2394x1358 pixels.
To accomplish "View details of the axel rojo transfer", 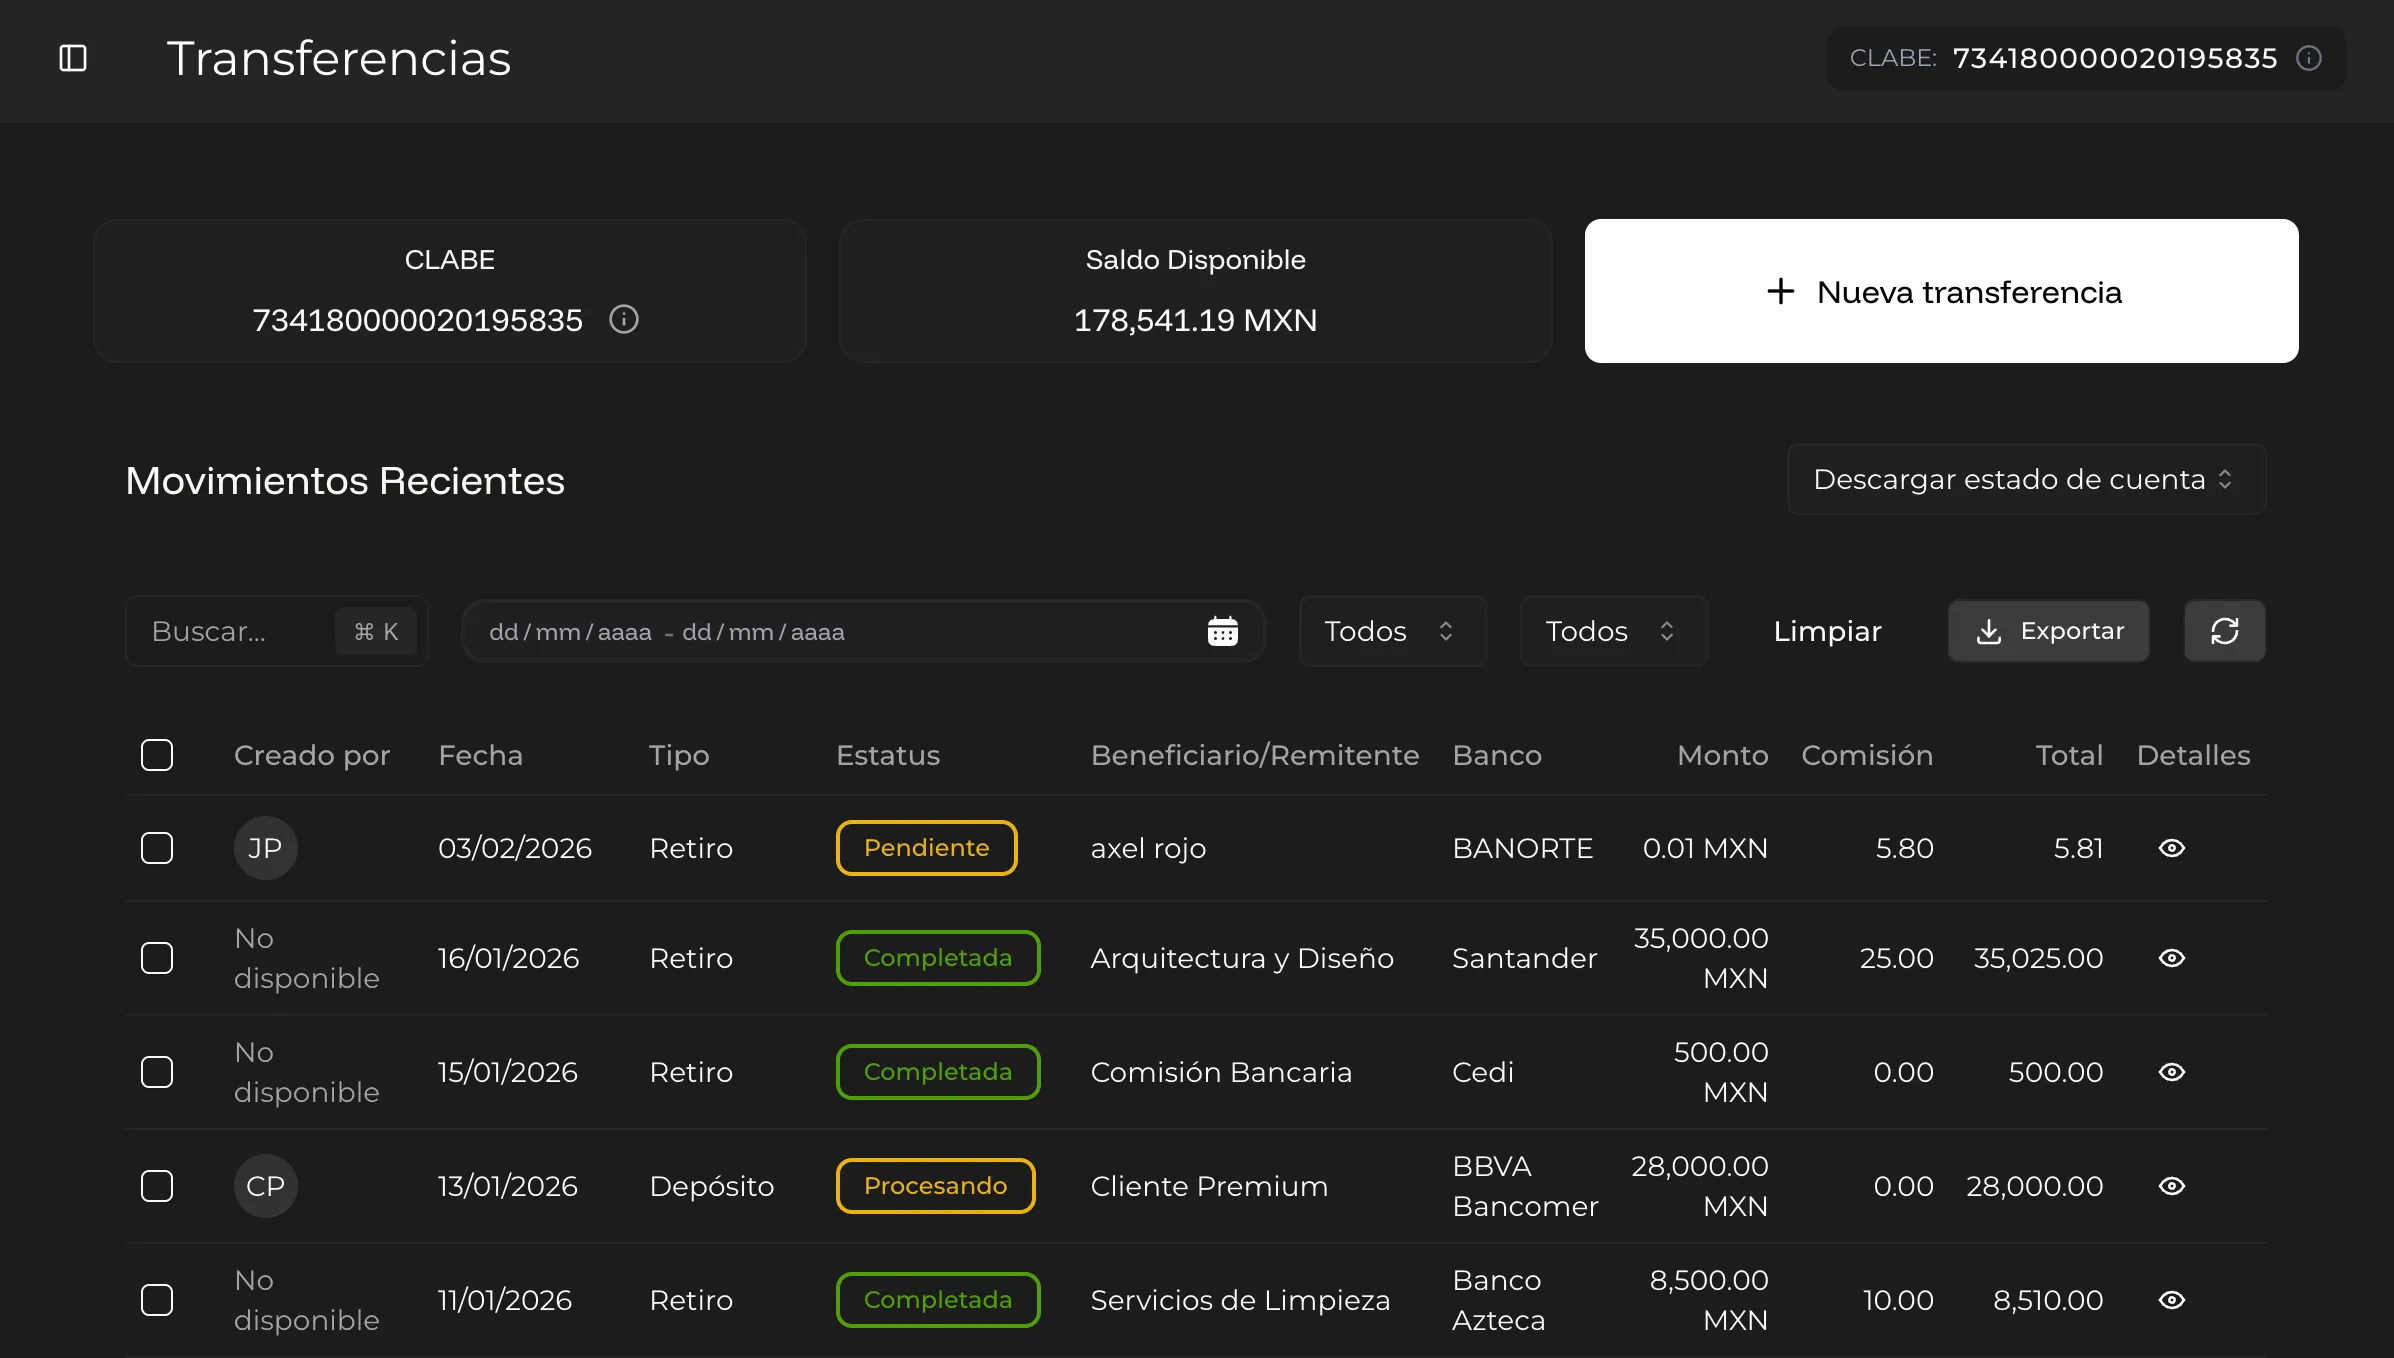I will [2172, 848].
